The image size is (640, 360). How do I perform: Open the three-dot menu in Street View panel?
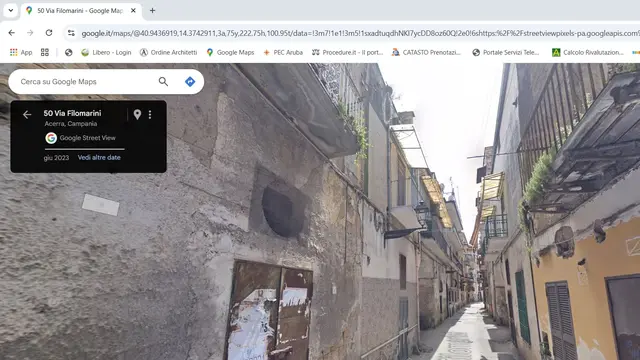[x=150, y=115]
